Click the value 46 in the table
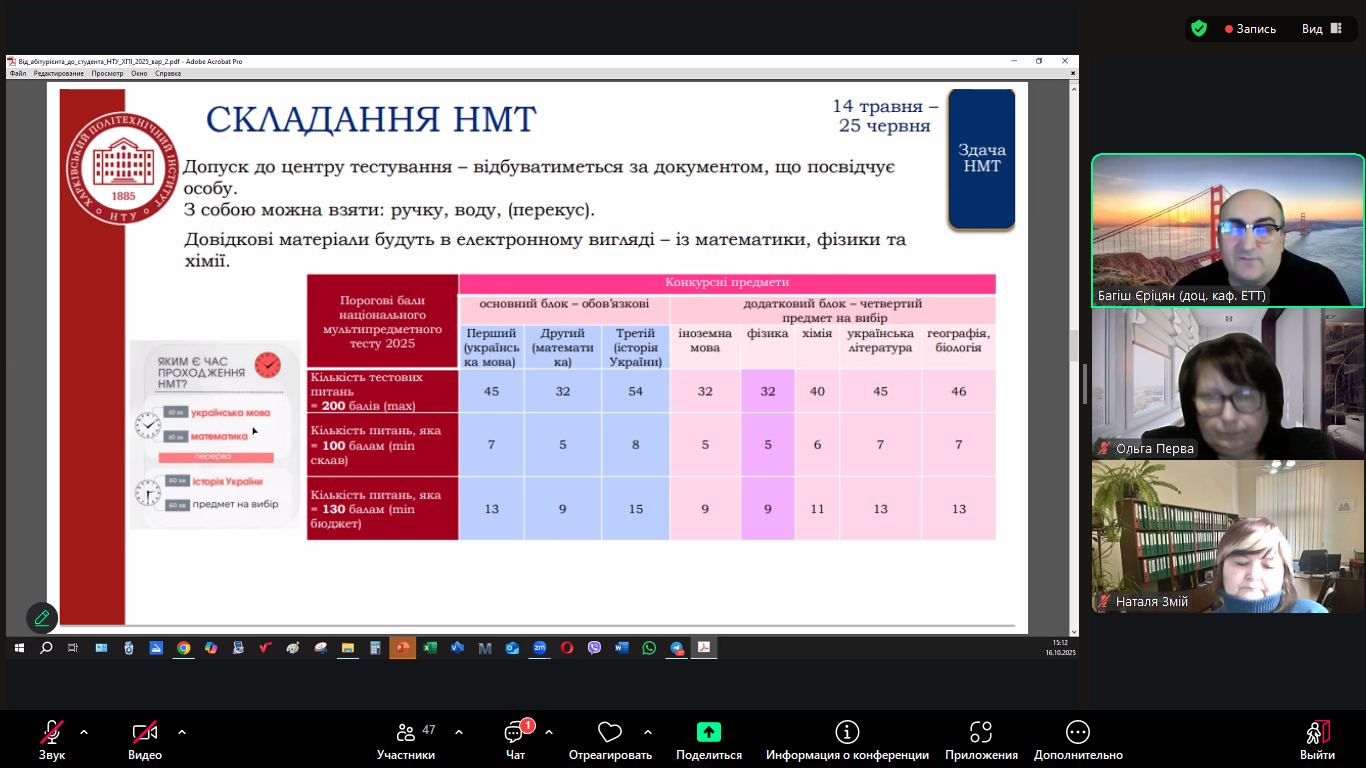 pyautogui.click(x=959, y=391)
